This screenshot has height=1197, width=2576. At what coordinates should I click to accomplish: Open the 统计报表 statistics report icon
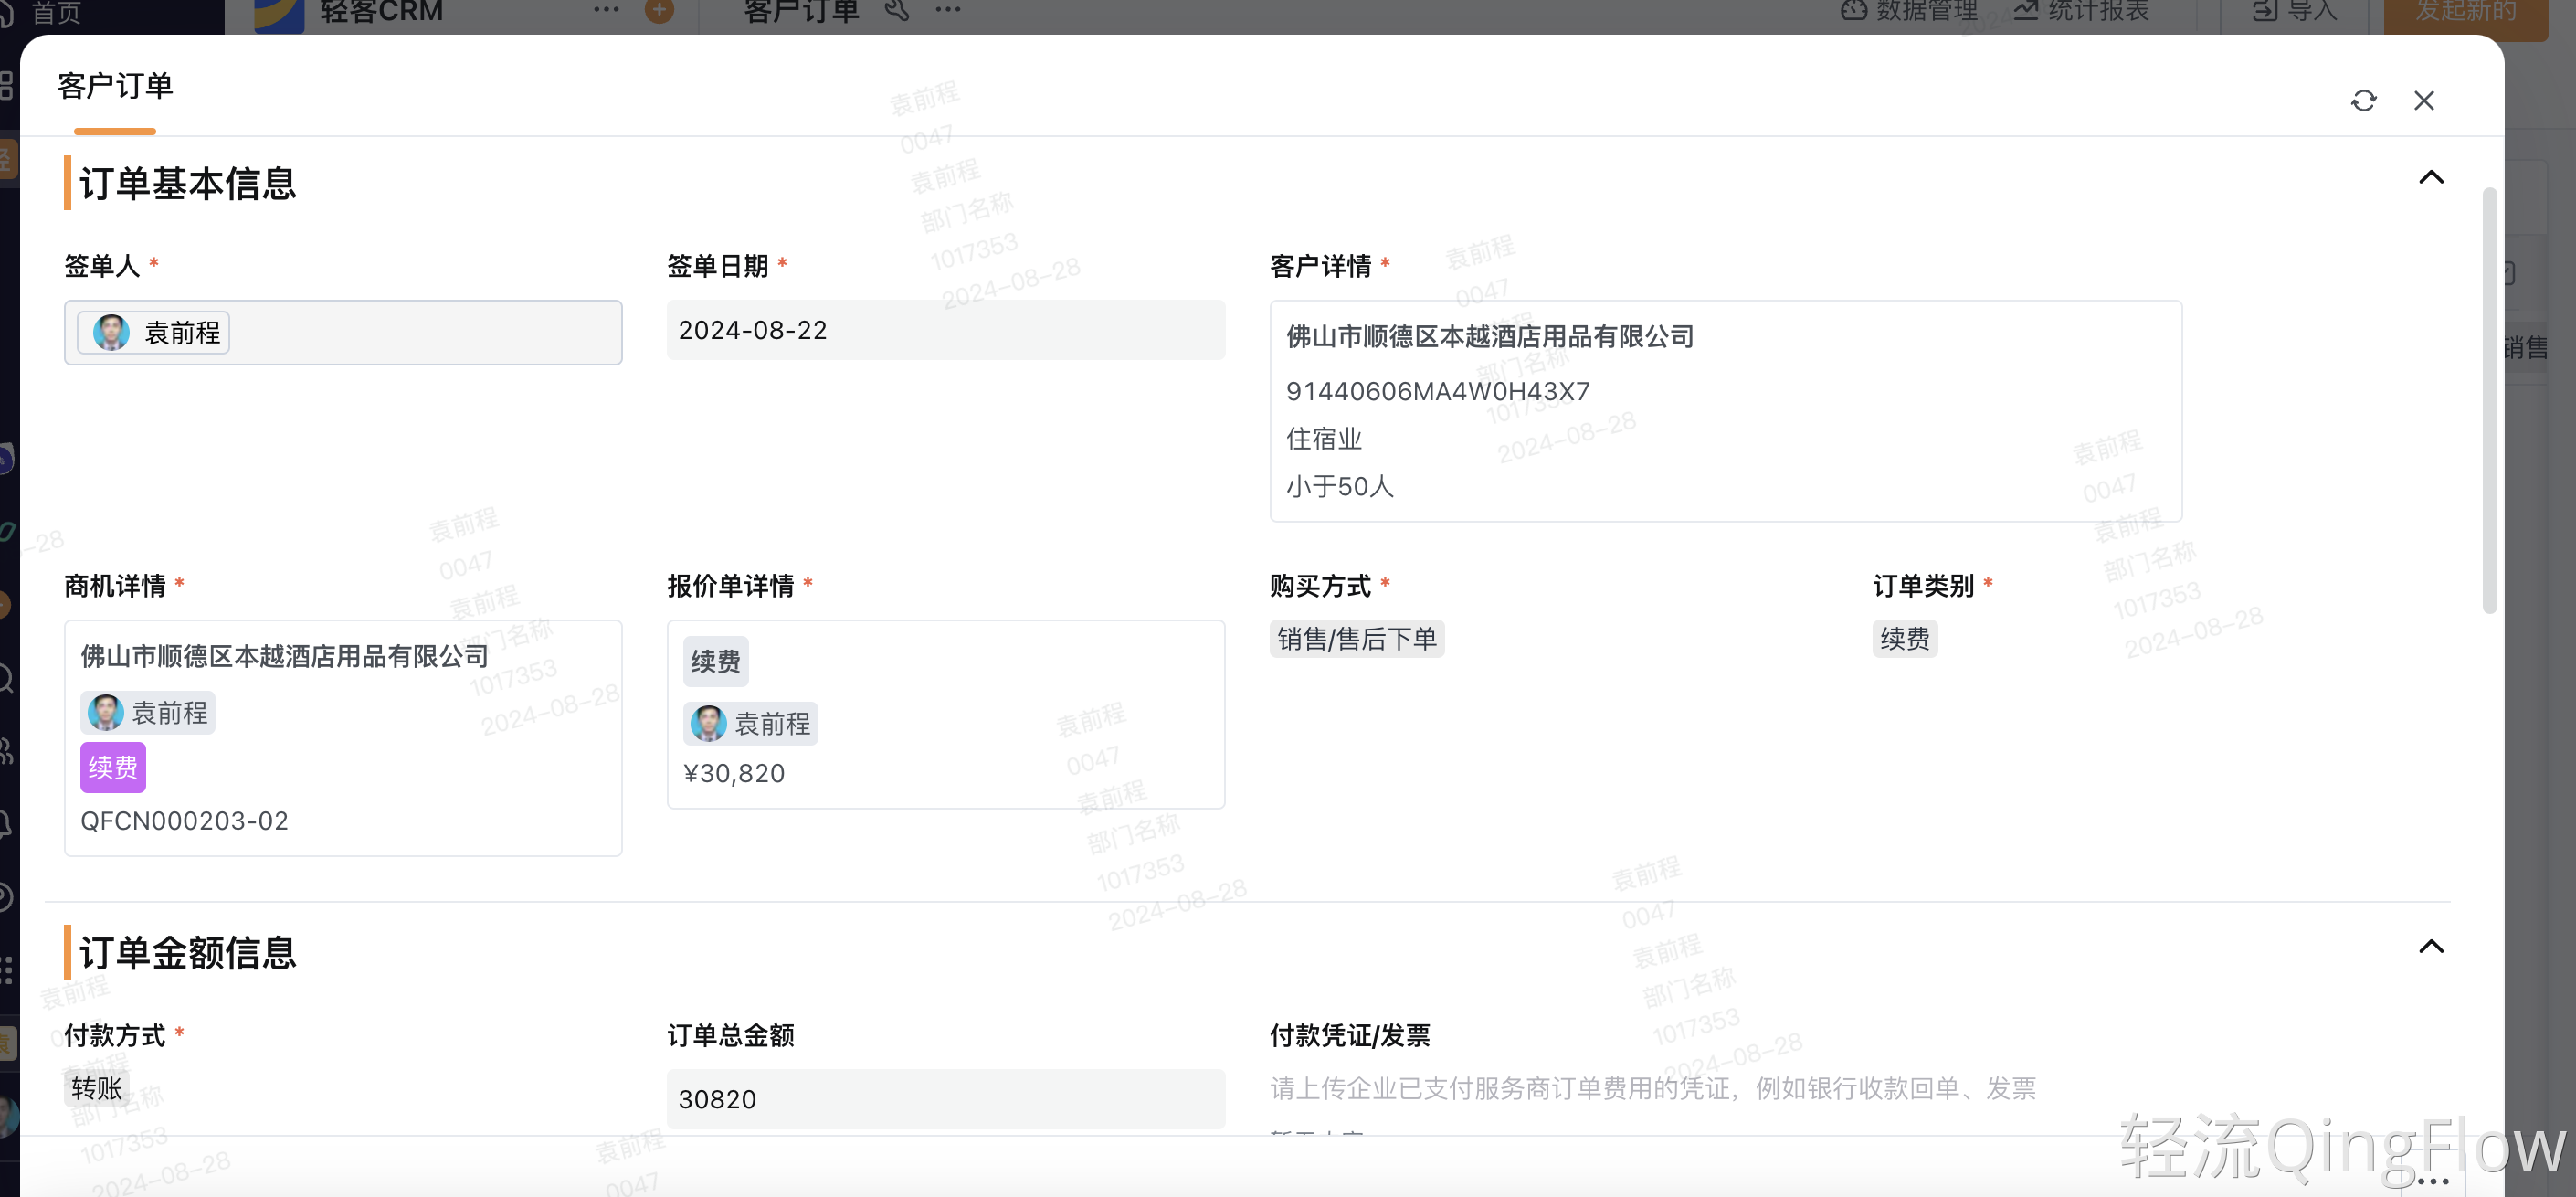[x=2026, y=11]
